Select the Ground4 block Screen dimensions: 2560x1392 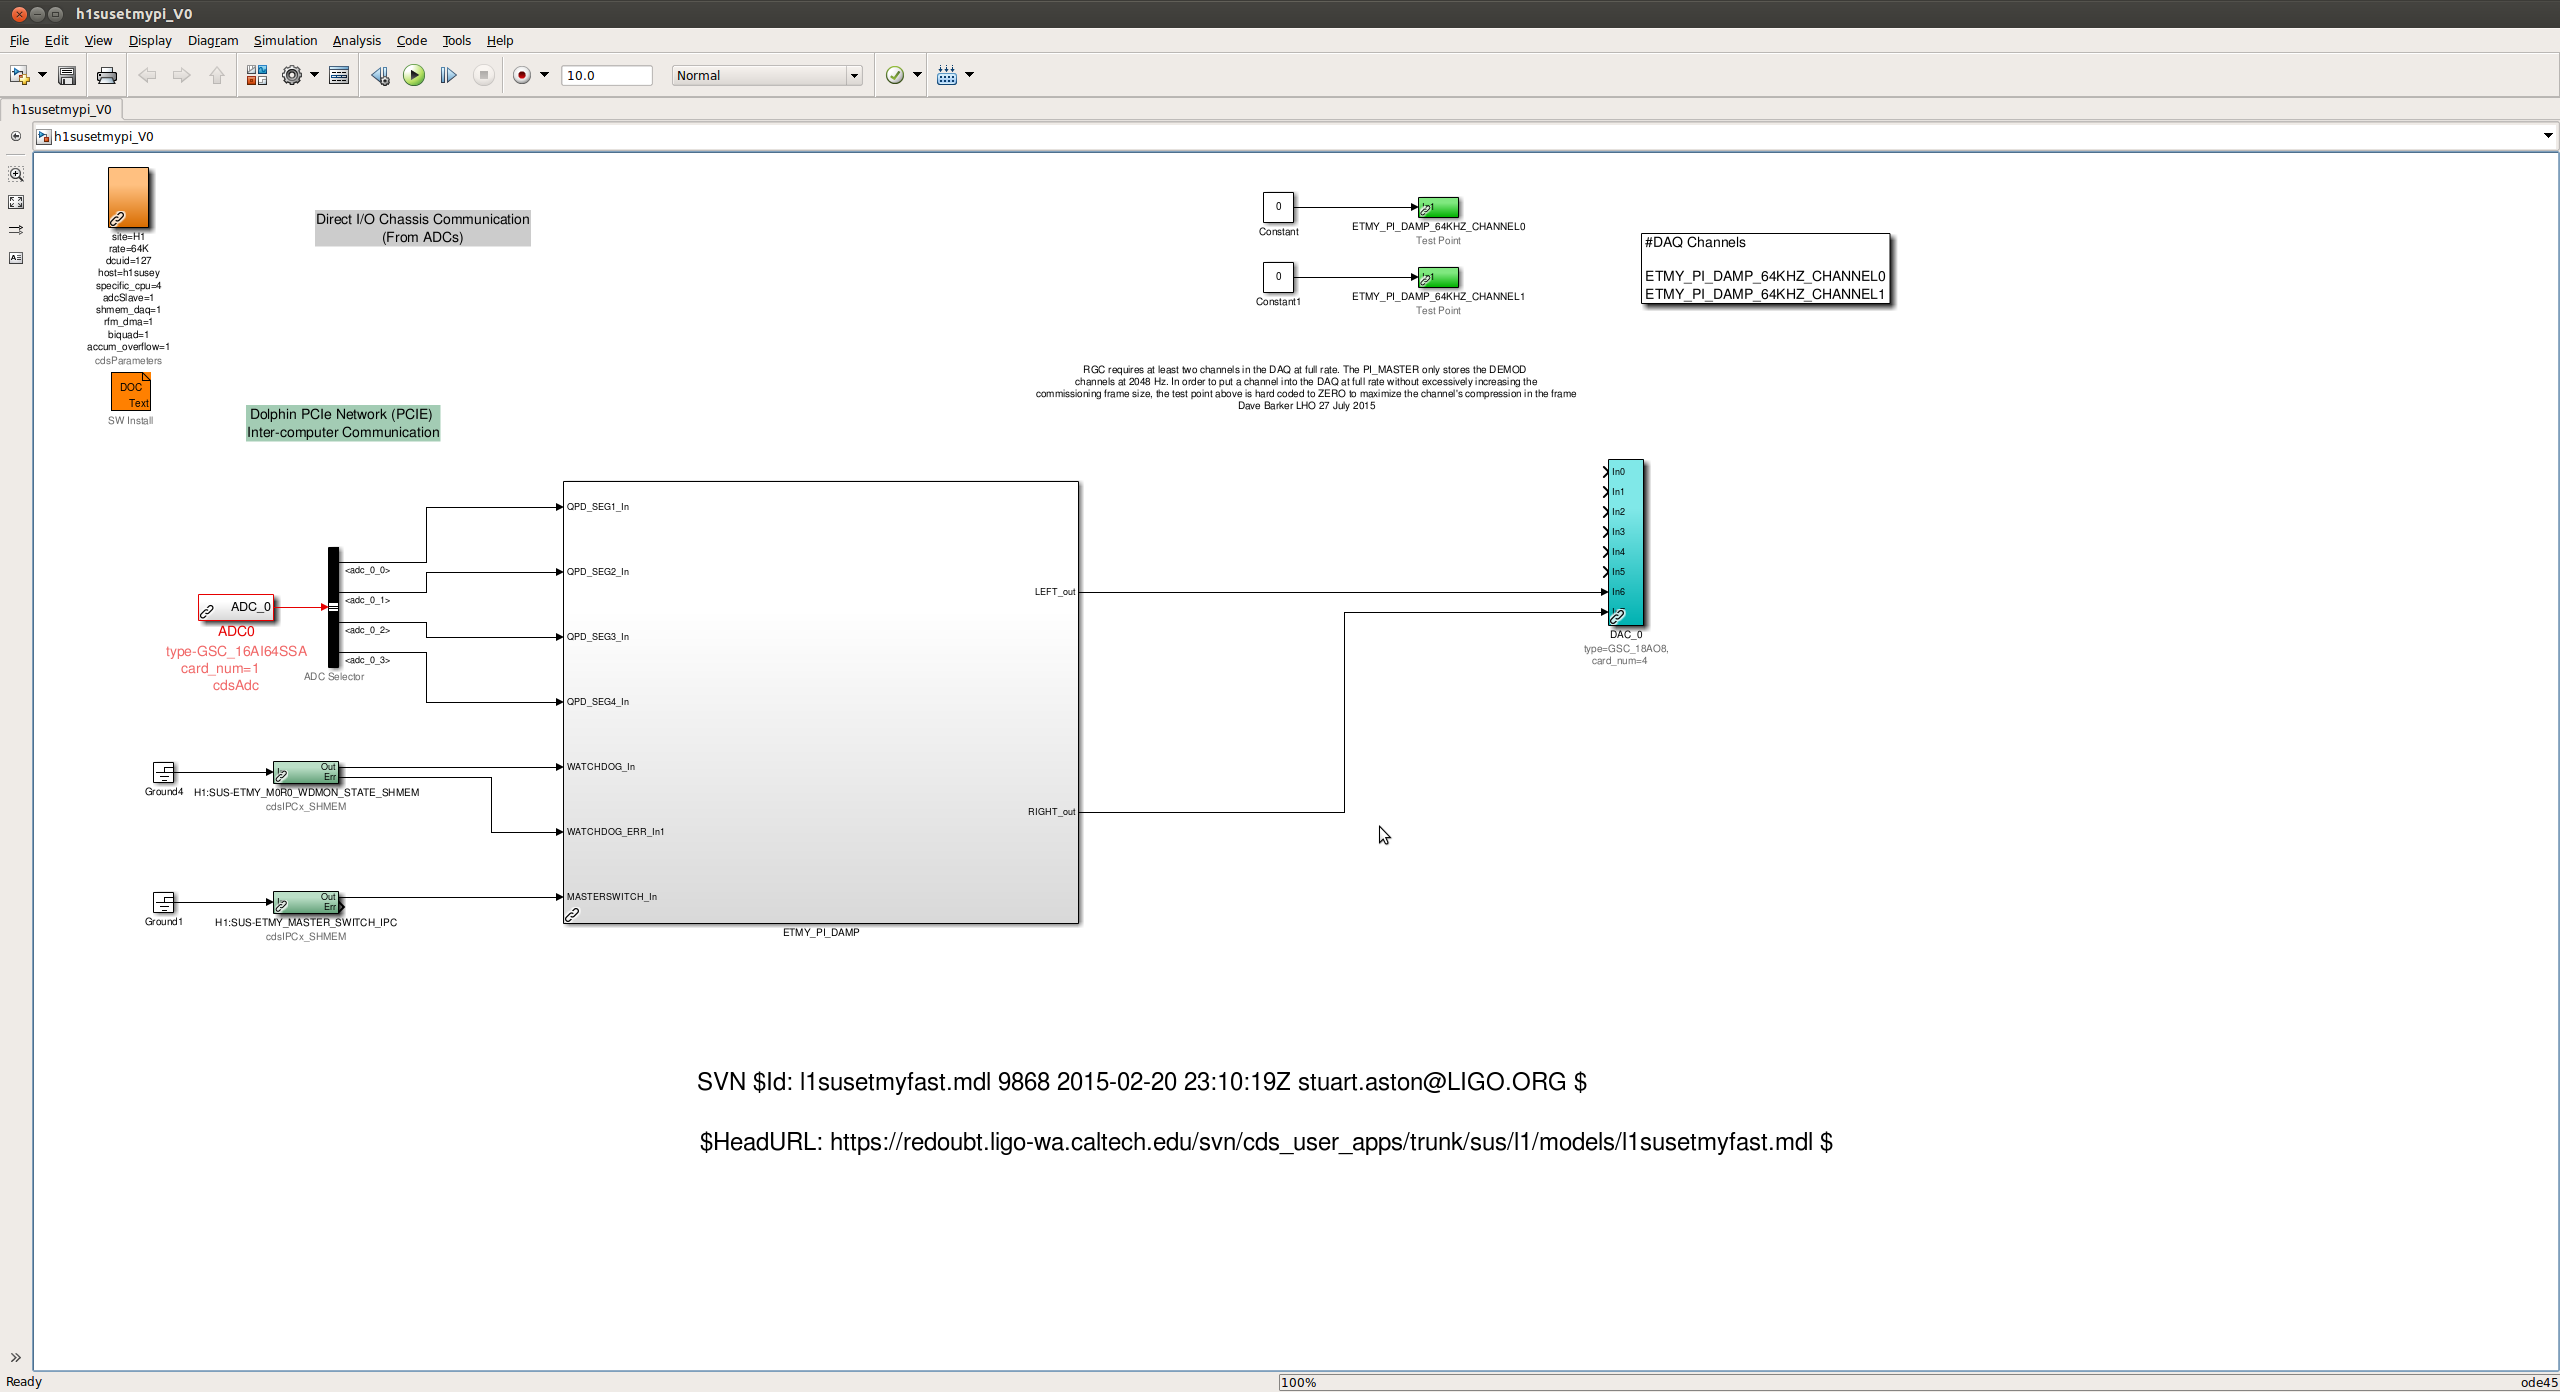(163, 772)
